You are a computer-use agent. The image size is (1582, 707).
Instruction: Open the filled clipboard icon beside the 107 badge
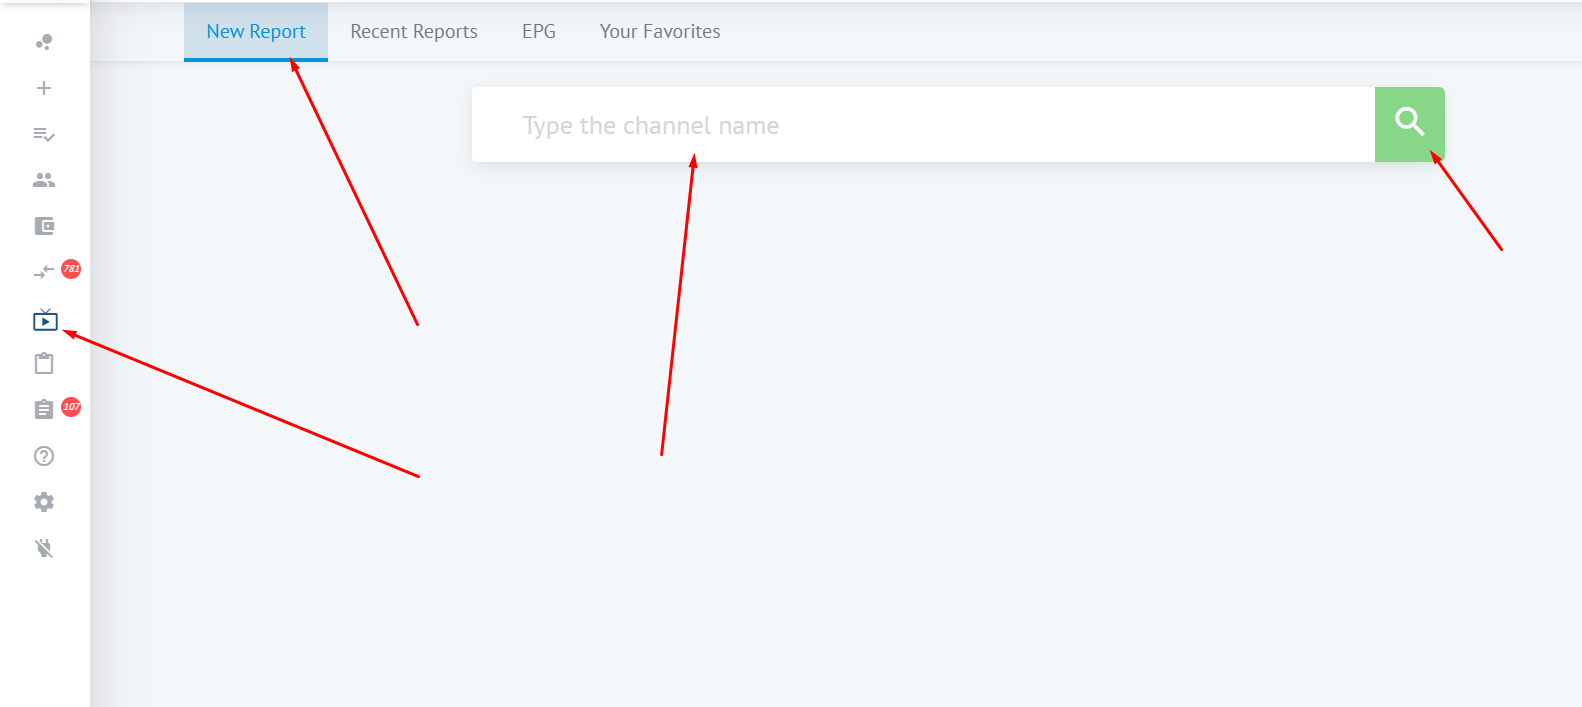tap(44, 410)
